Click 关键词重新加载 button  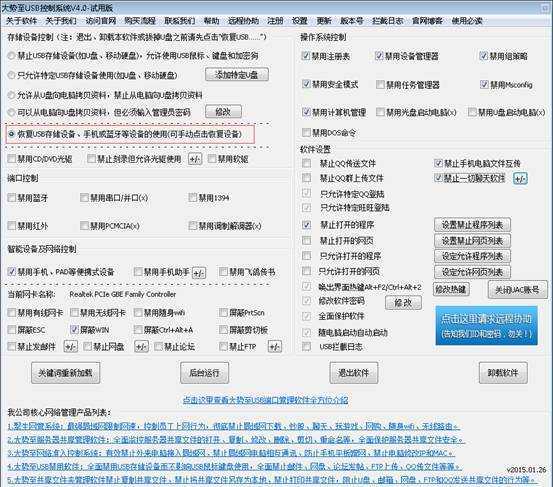pyautogui.click(x=66, y=373)
